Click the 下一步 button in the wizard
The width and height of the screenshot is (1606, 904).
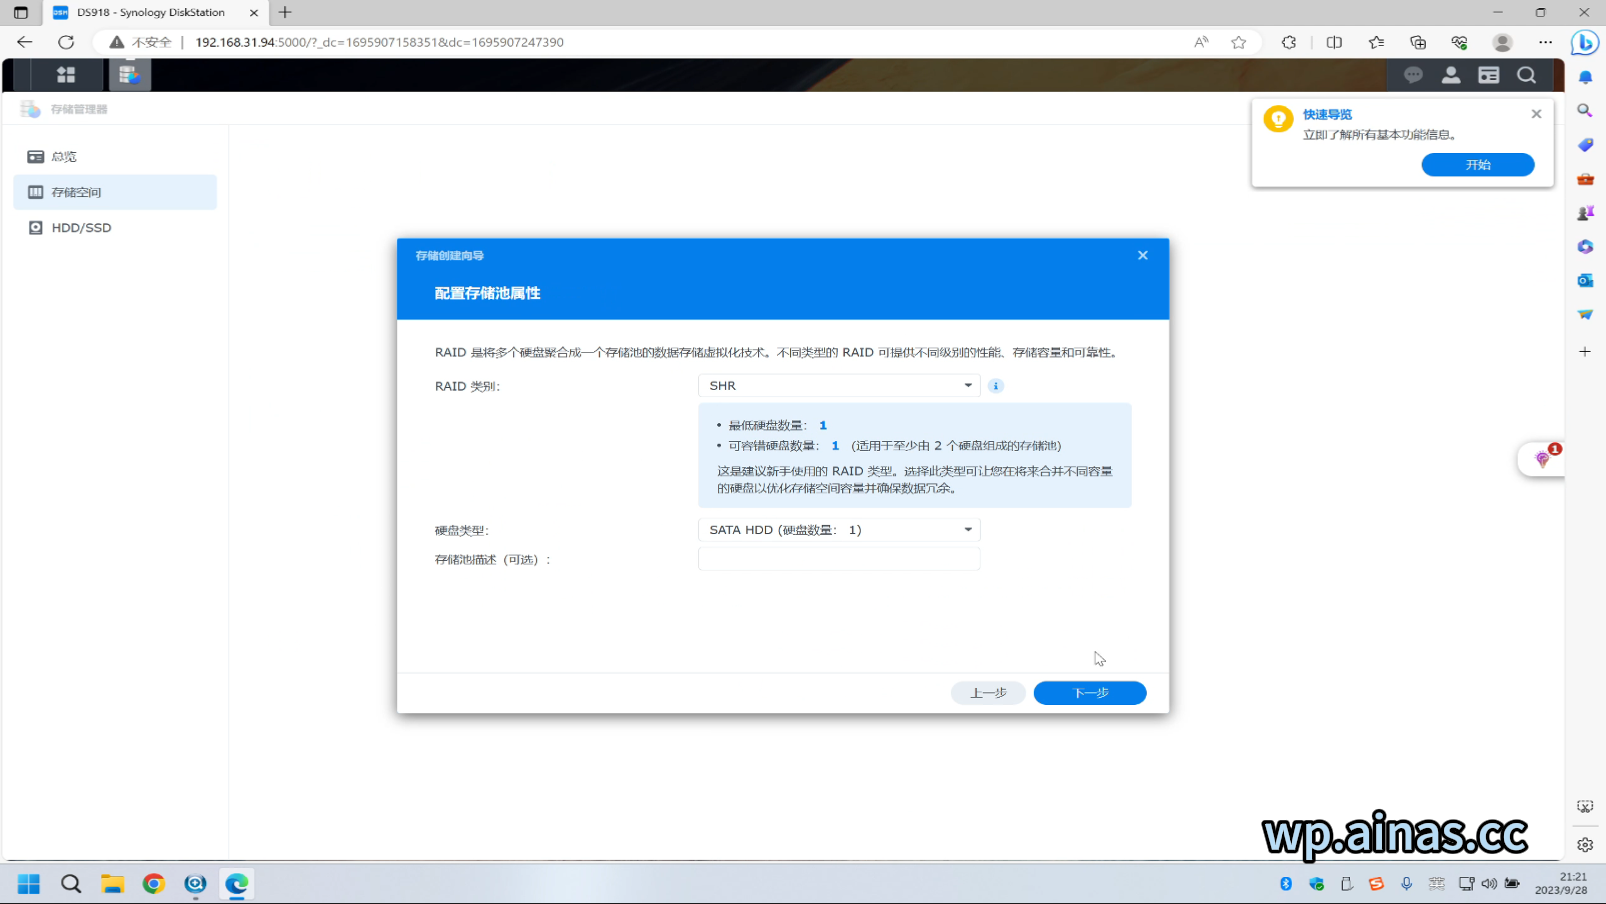[1089, 692]
